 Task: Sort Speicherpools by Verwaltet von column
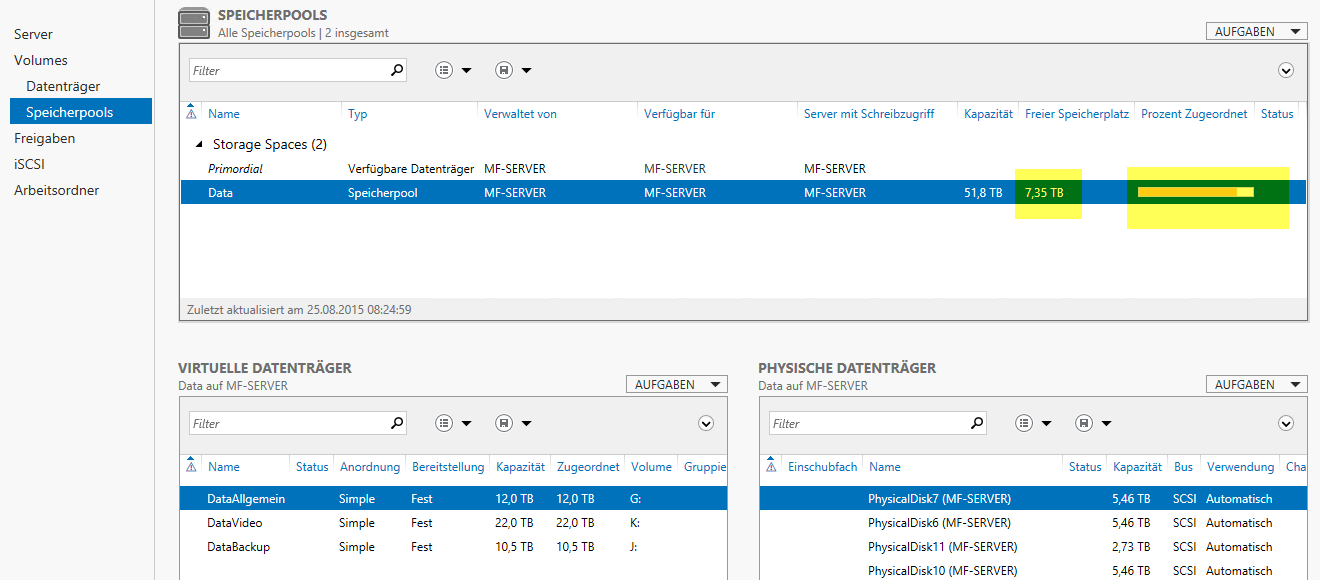[520, 114]
